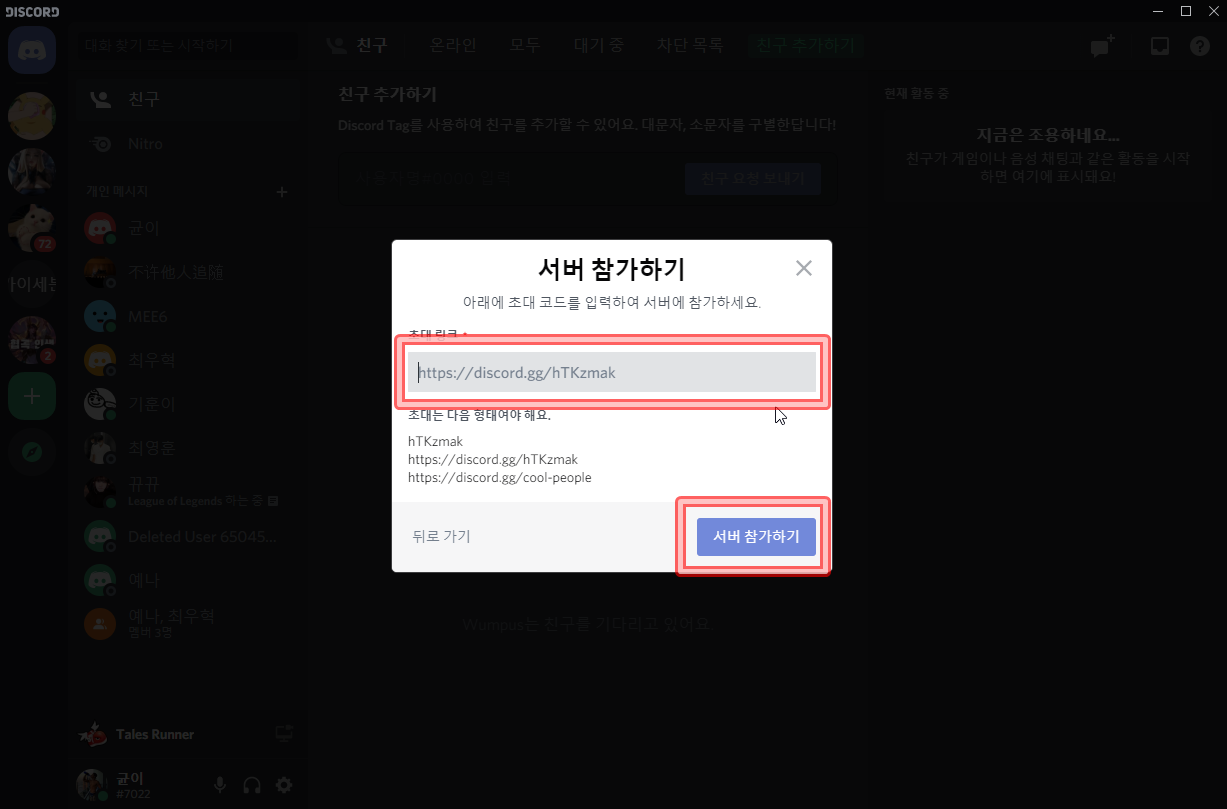The image size is (1227, 809).
Task: Open direct message with 최영훈
Action: pyautogui.click(x=188, y=448)
